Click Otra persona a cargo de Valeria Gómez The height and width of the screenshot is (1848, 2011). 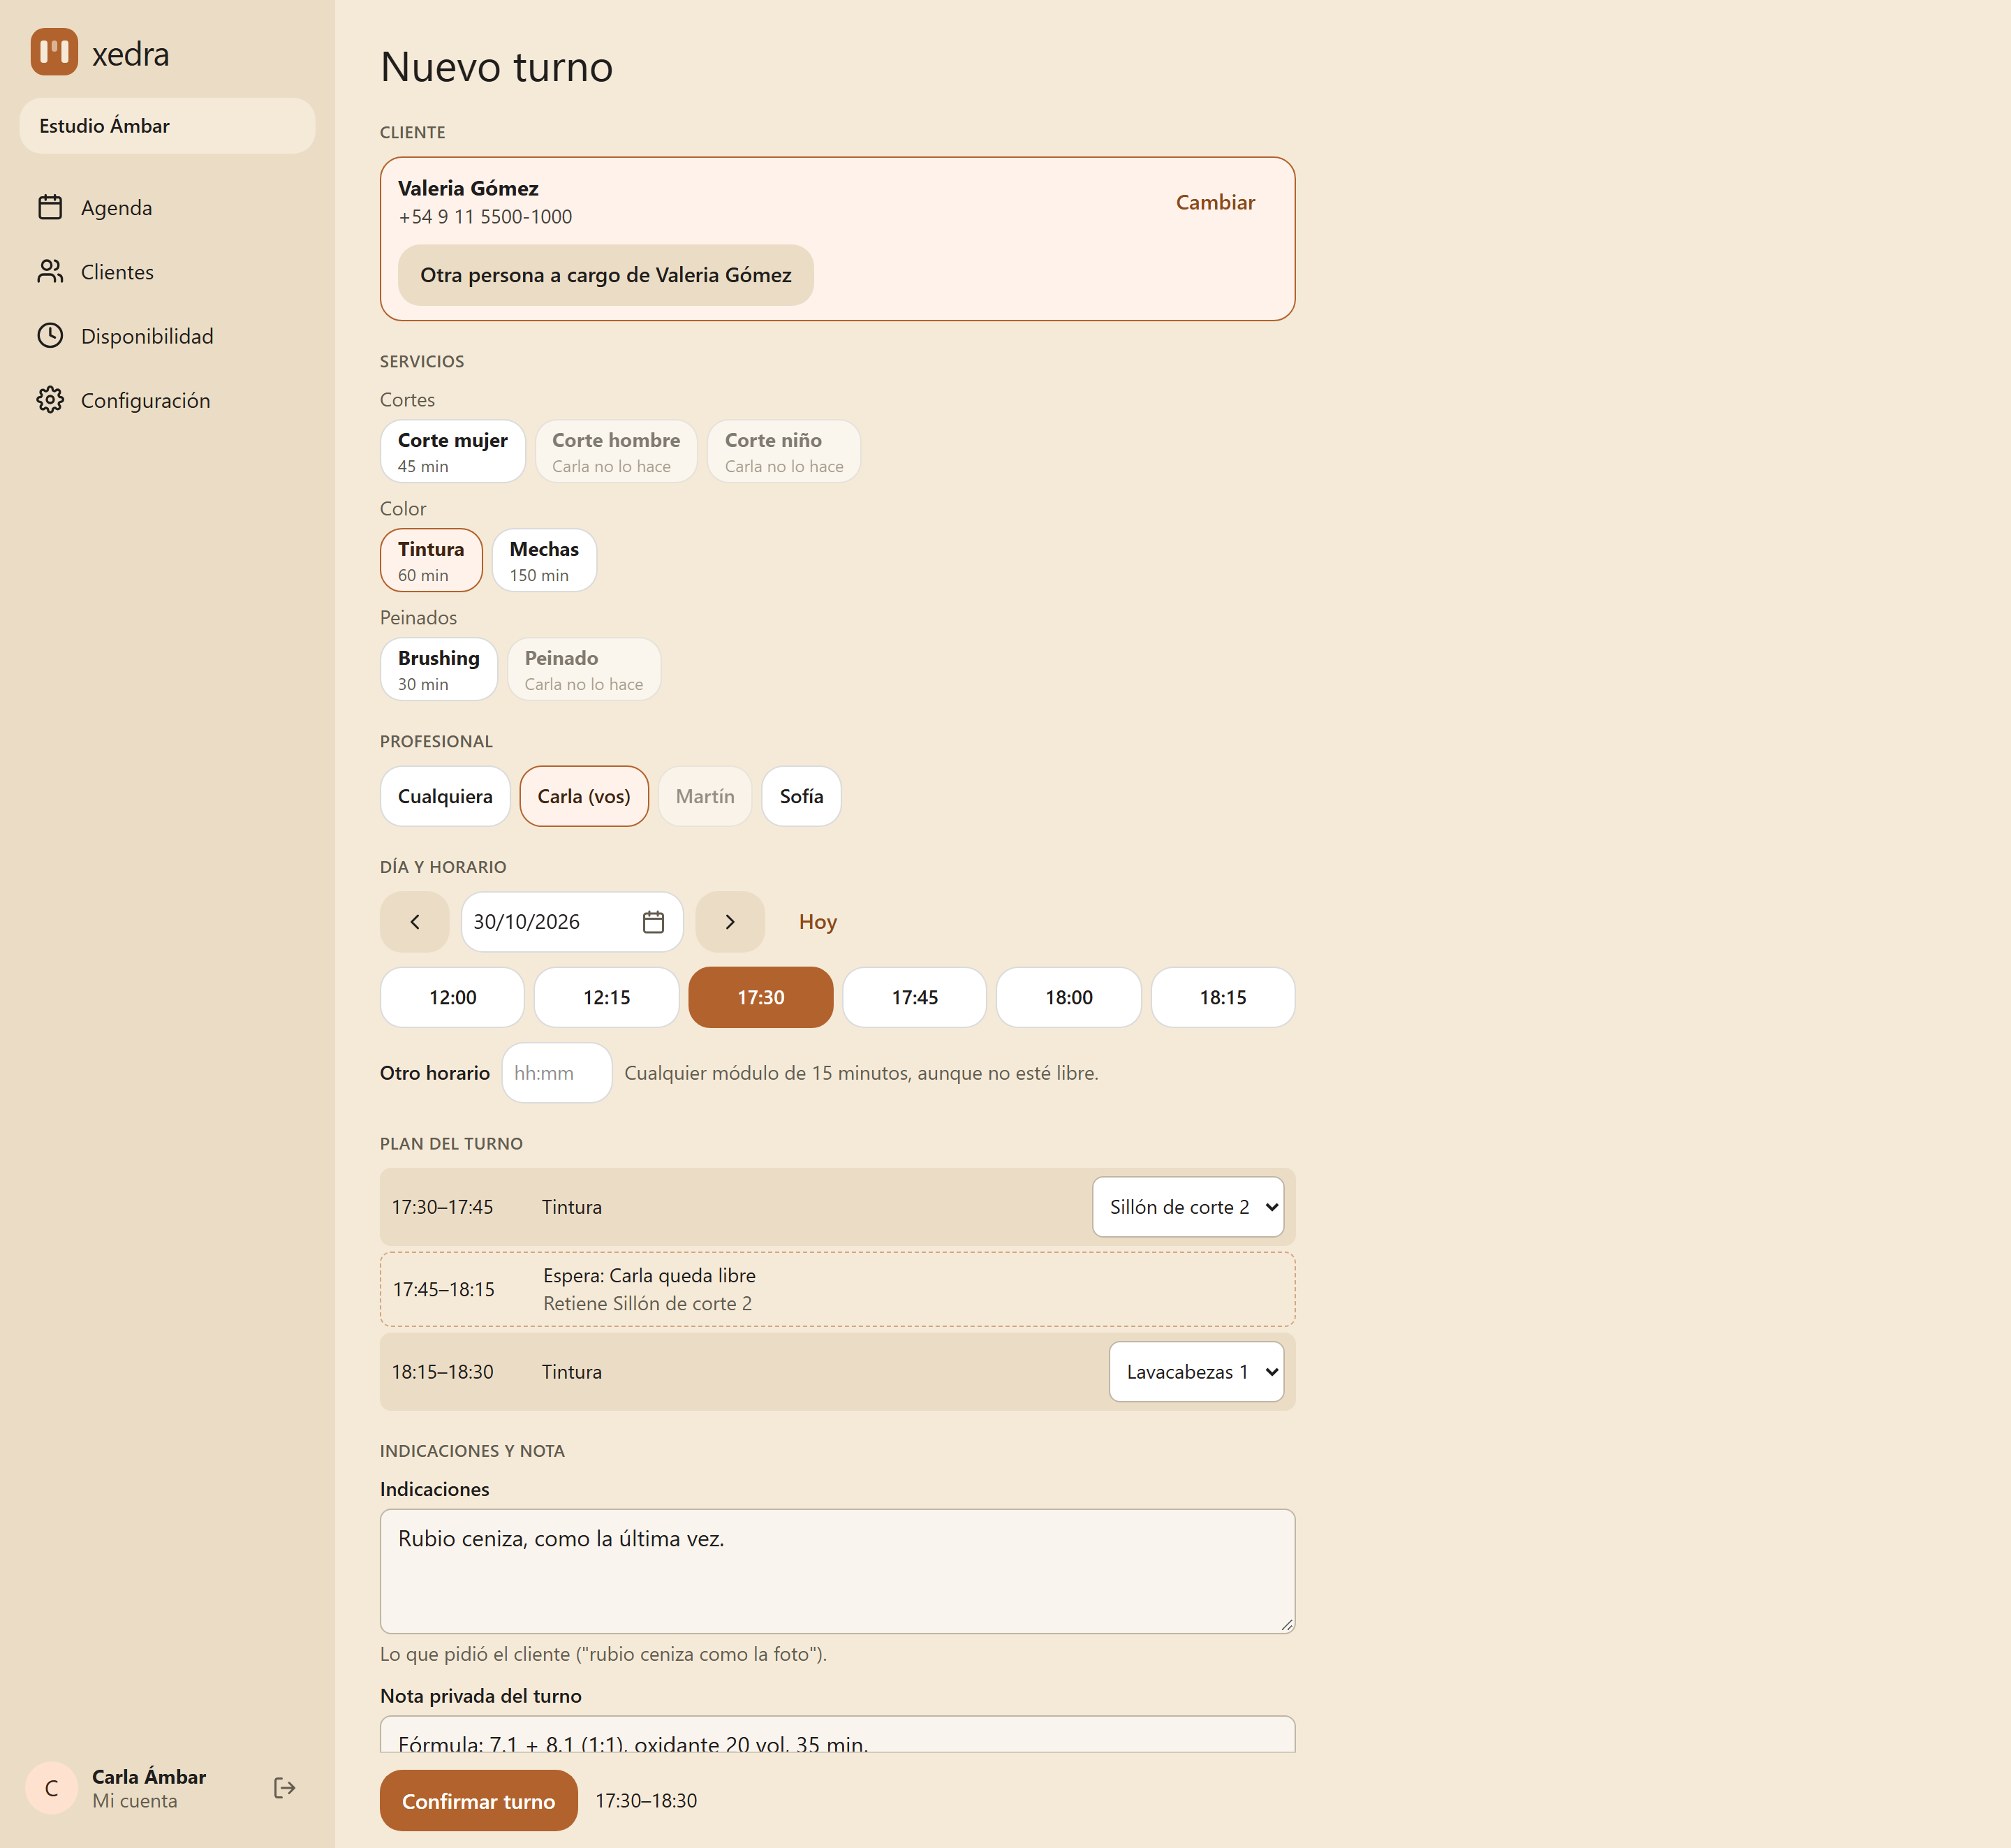(606, 275)
